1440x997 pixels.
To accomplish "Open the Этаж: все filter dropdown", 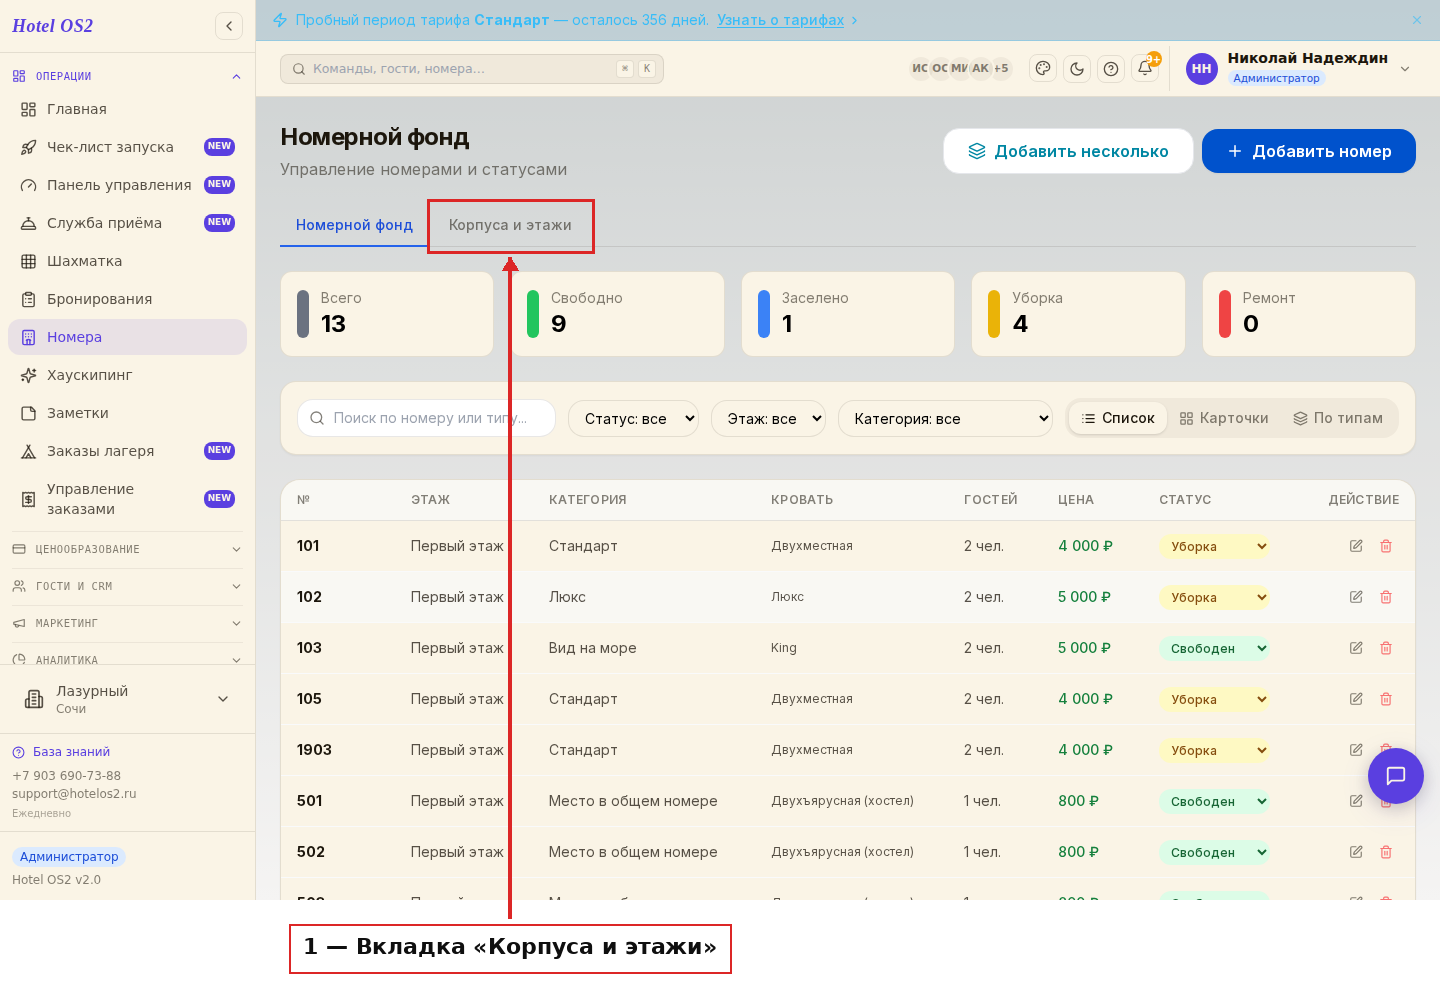I will (768, 418).
